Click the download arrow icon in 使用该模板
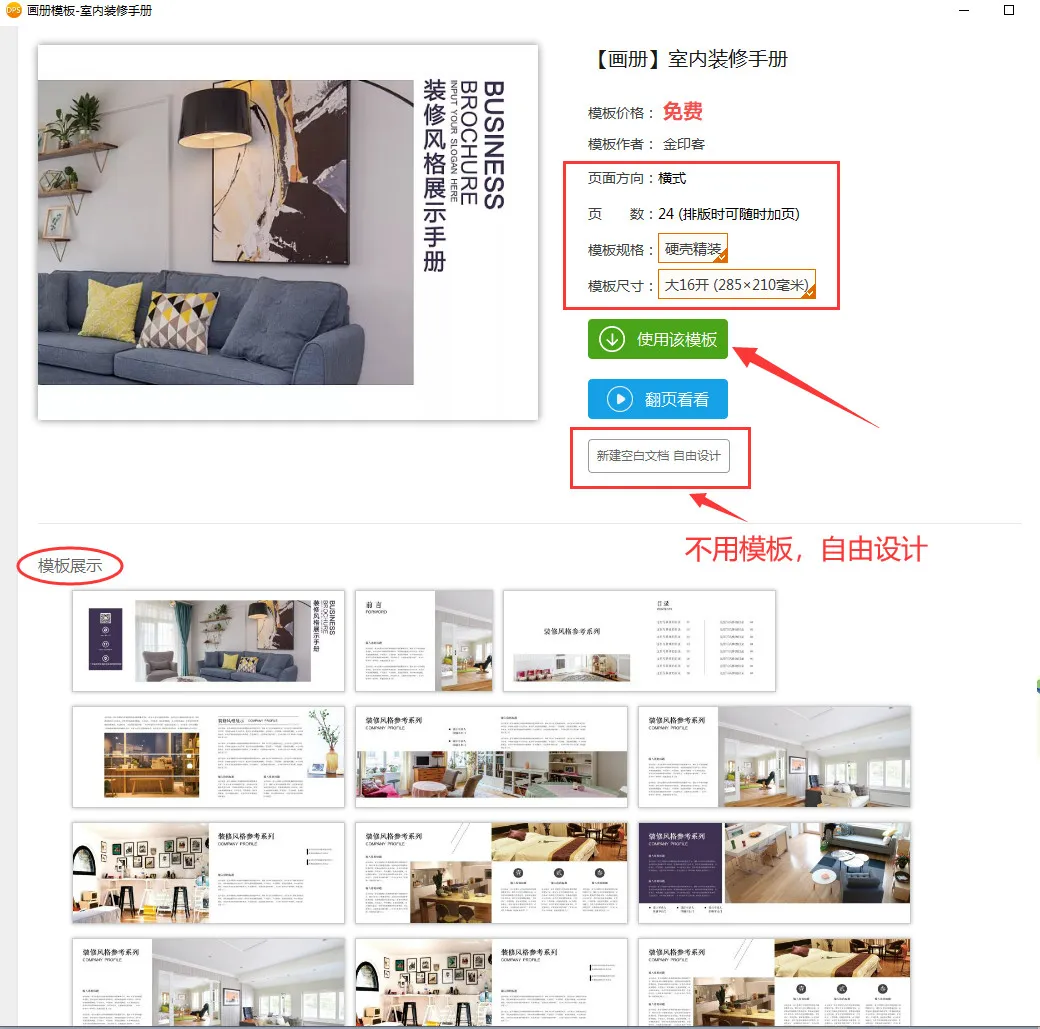Viewport: 1040px width, 1029px height. (612, 339)
